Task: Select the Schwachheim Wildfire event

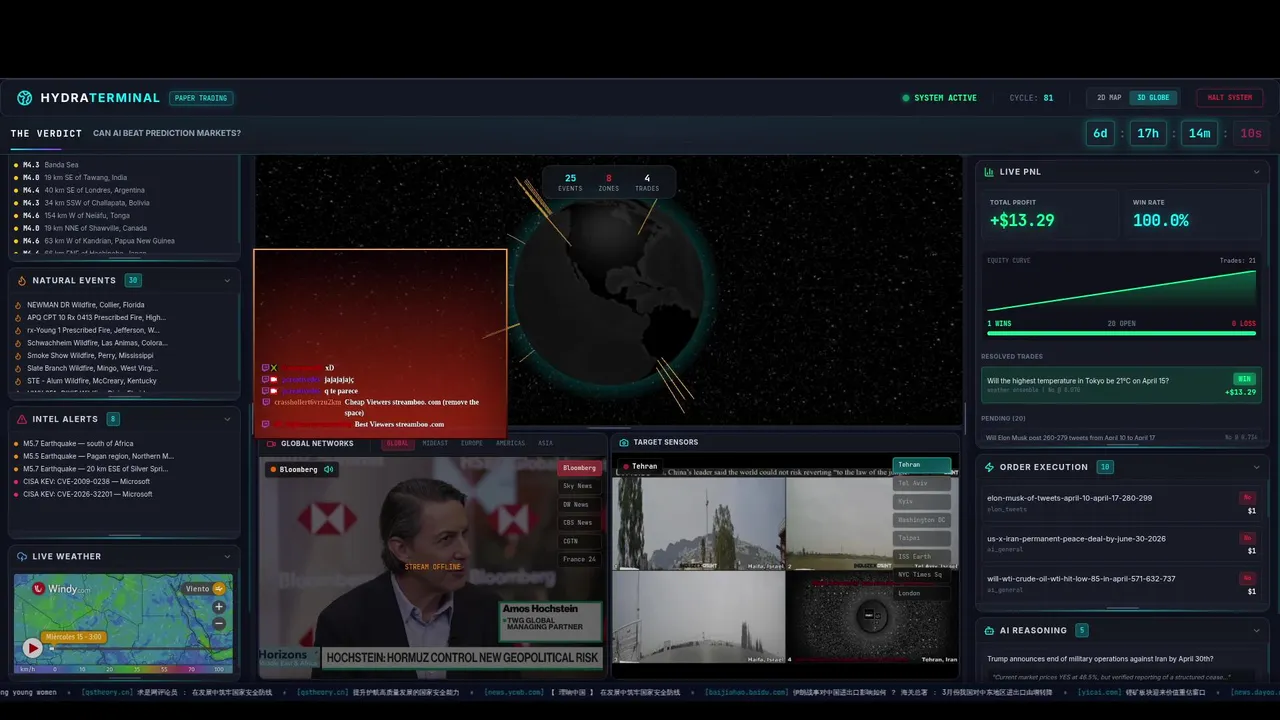Action: [99, 343]
